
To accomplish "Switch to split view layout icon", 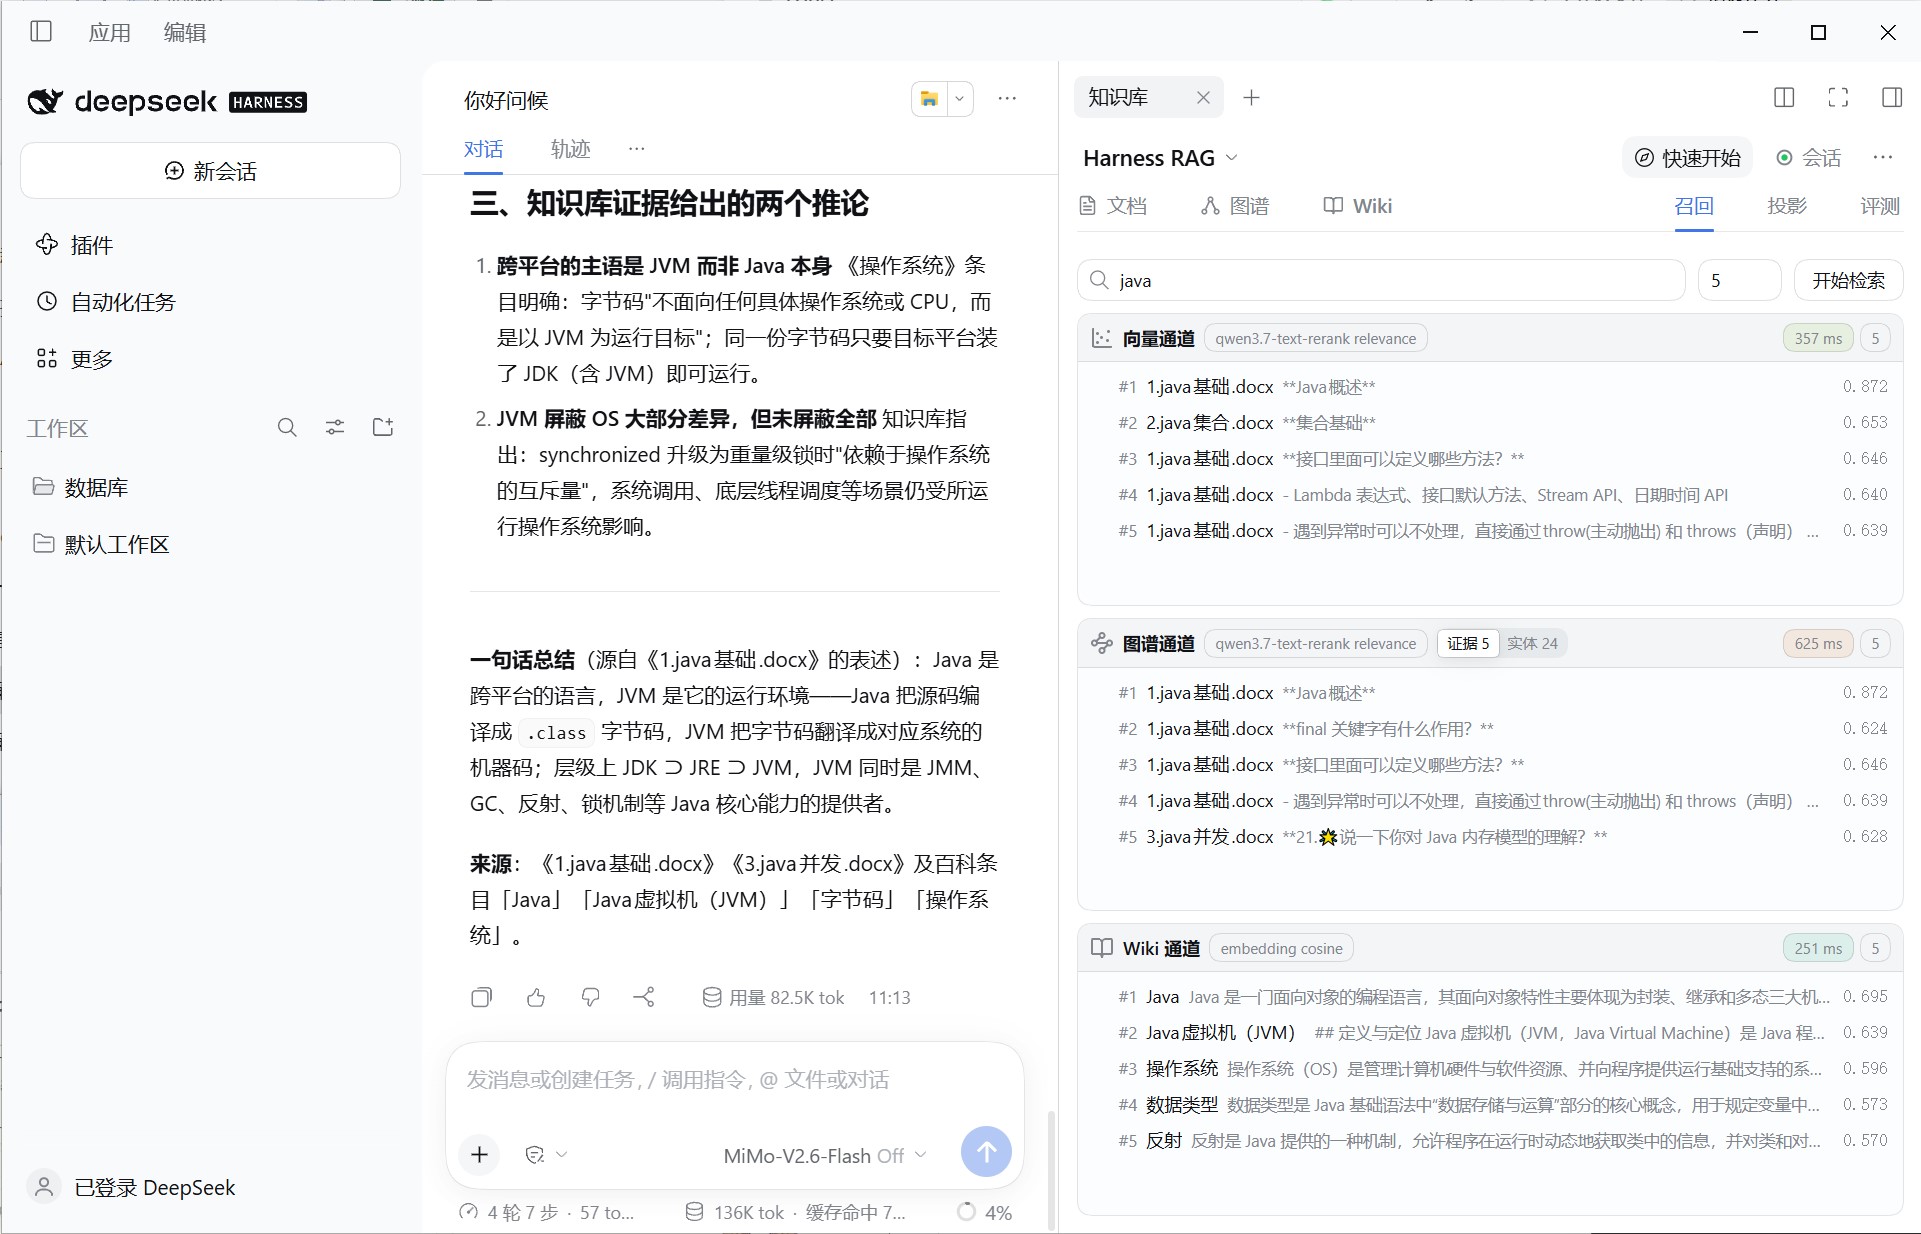I will (1784, 97).
